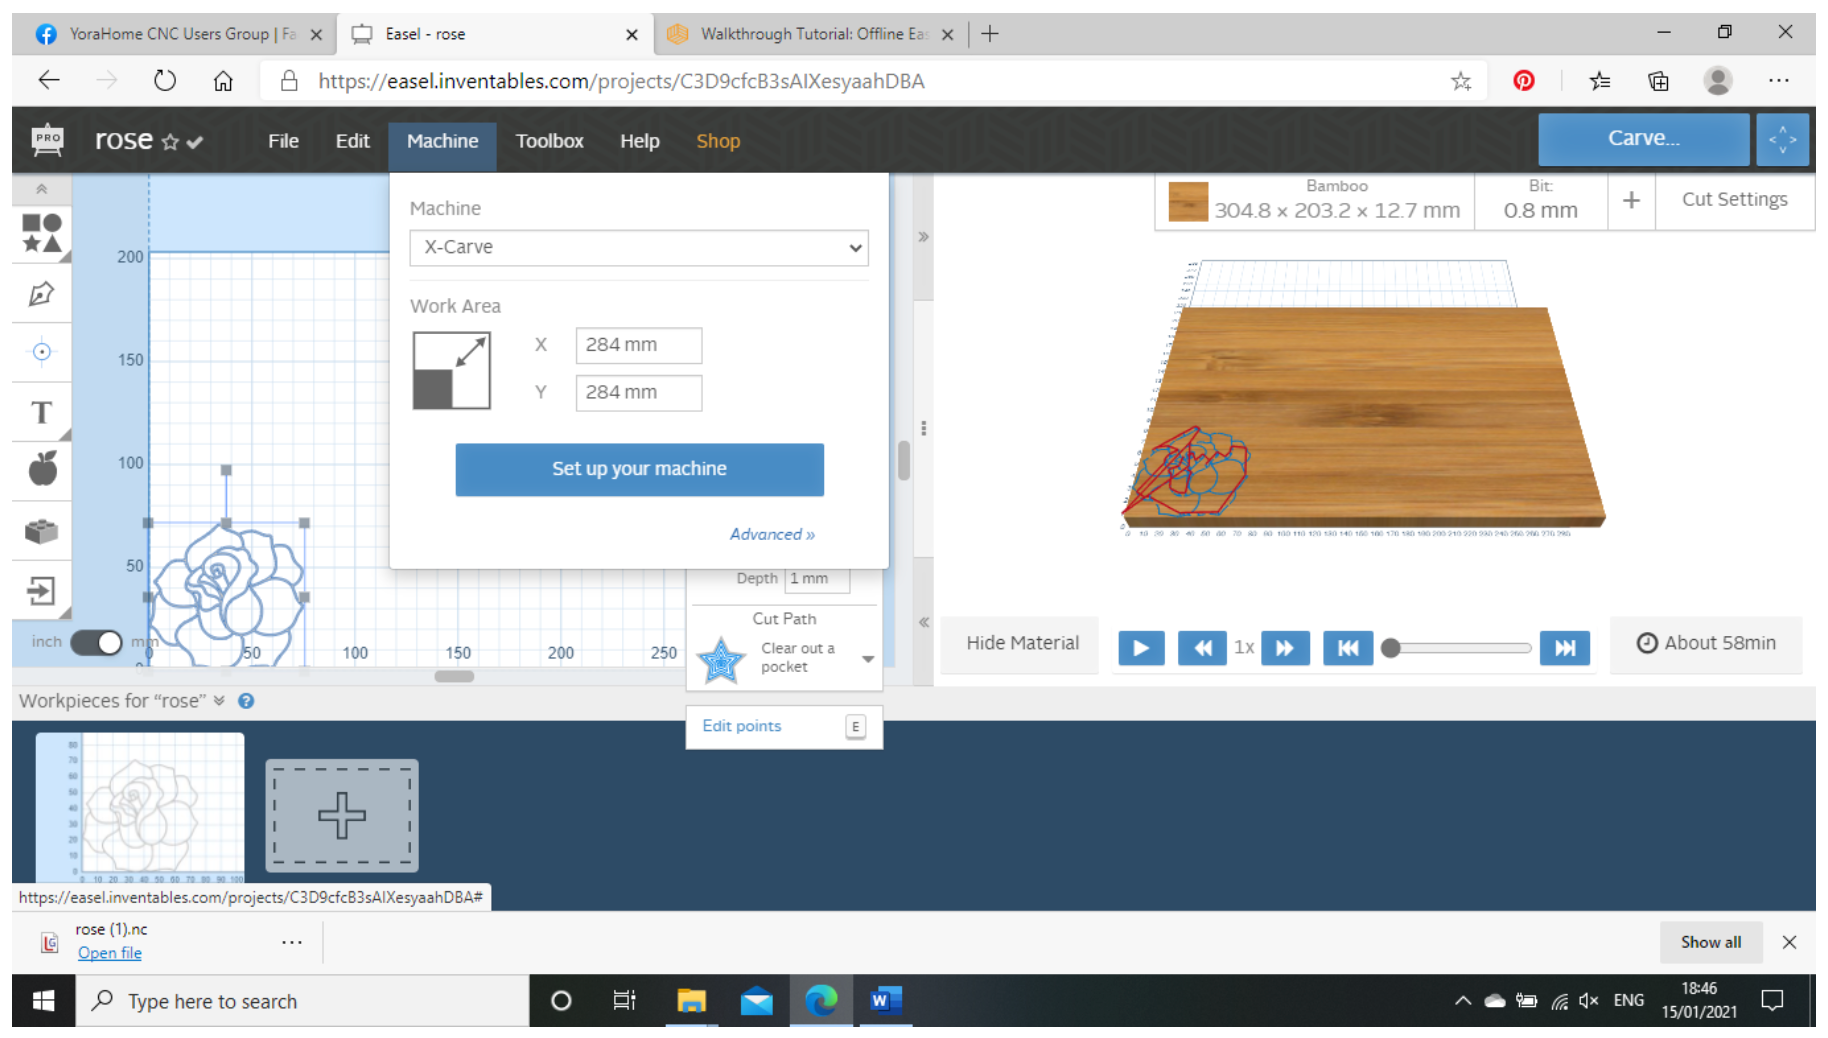Open the Machine type dropdown

point(639,247)
